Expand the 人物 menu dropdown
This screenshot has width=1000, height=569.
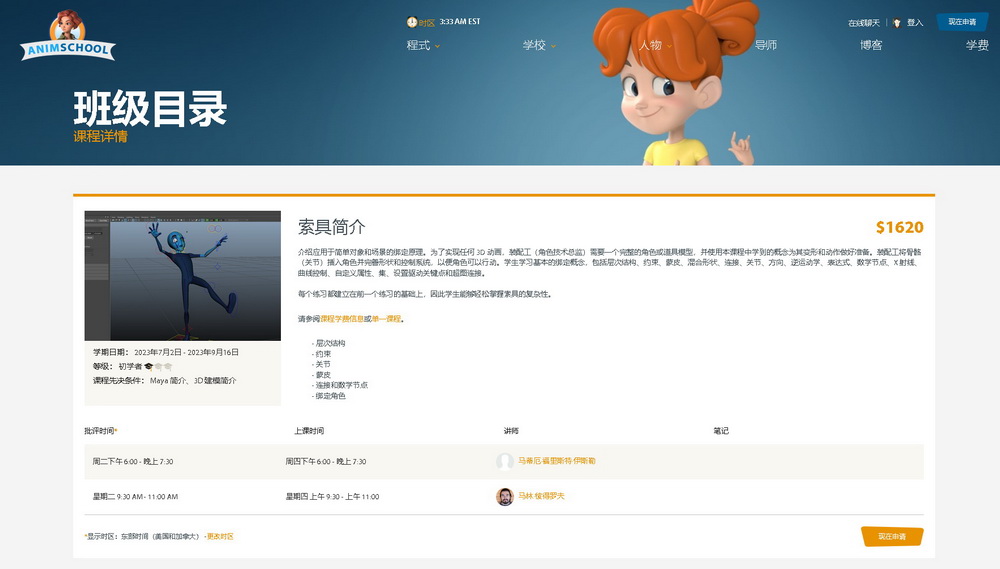coord(656,45)
